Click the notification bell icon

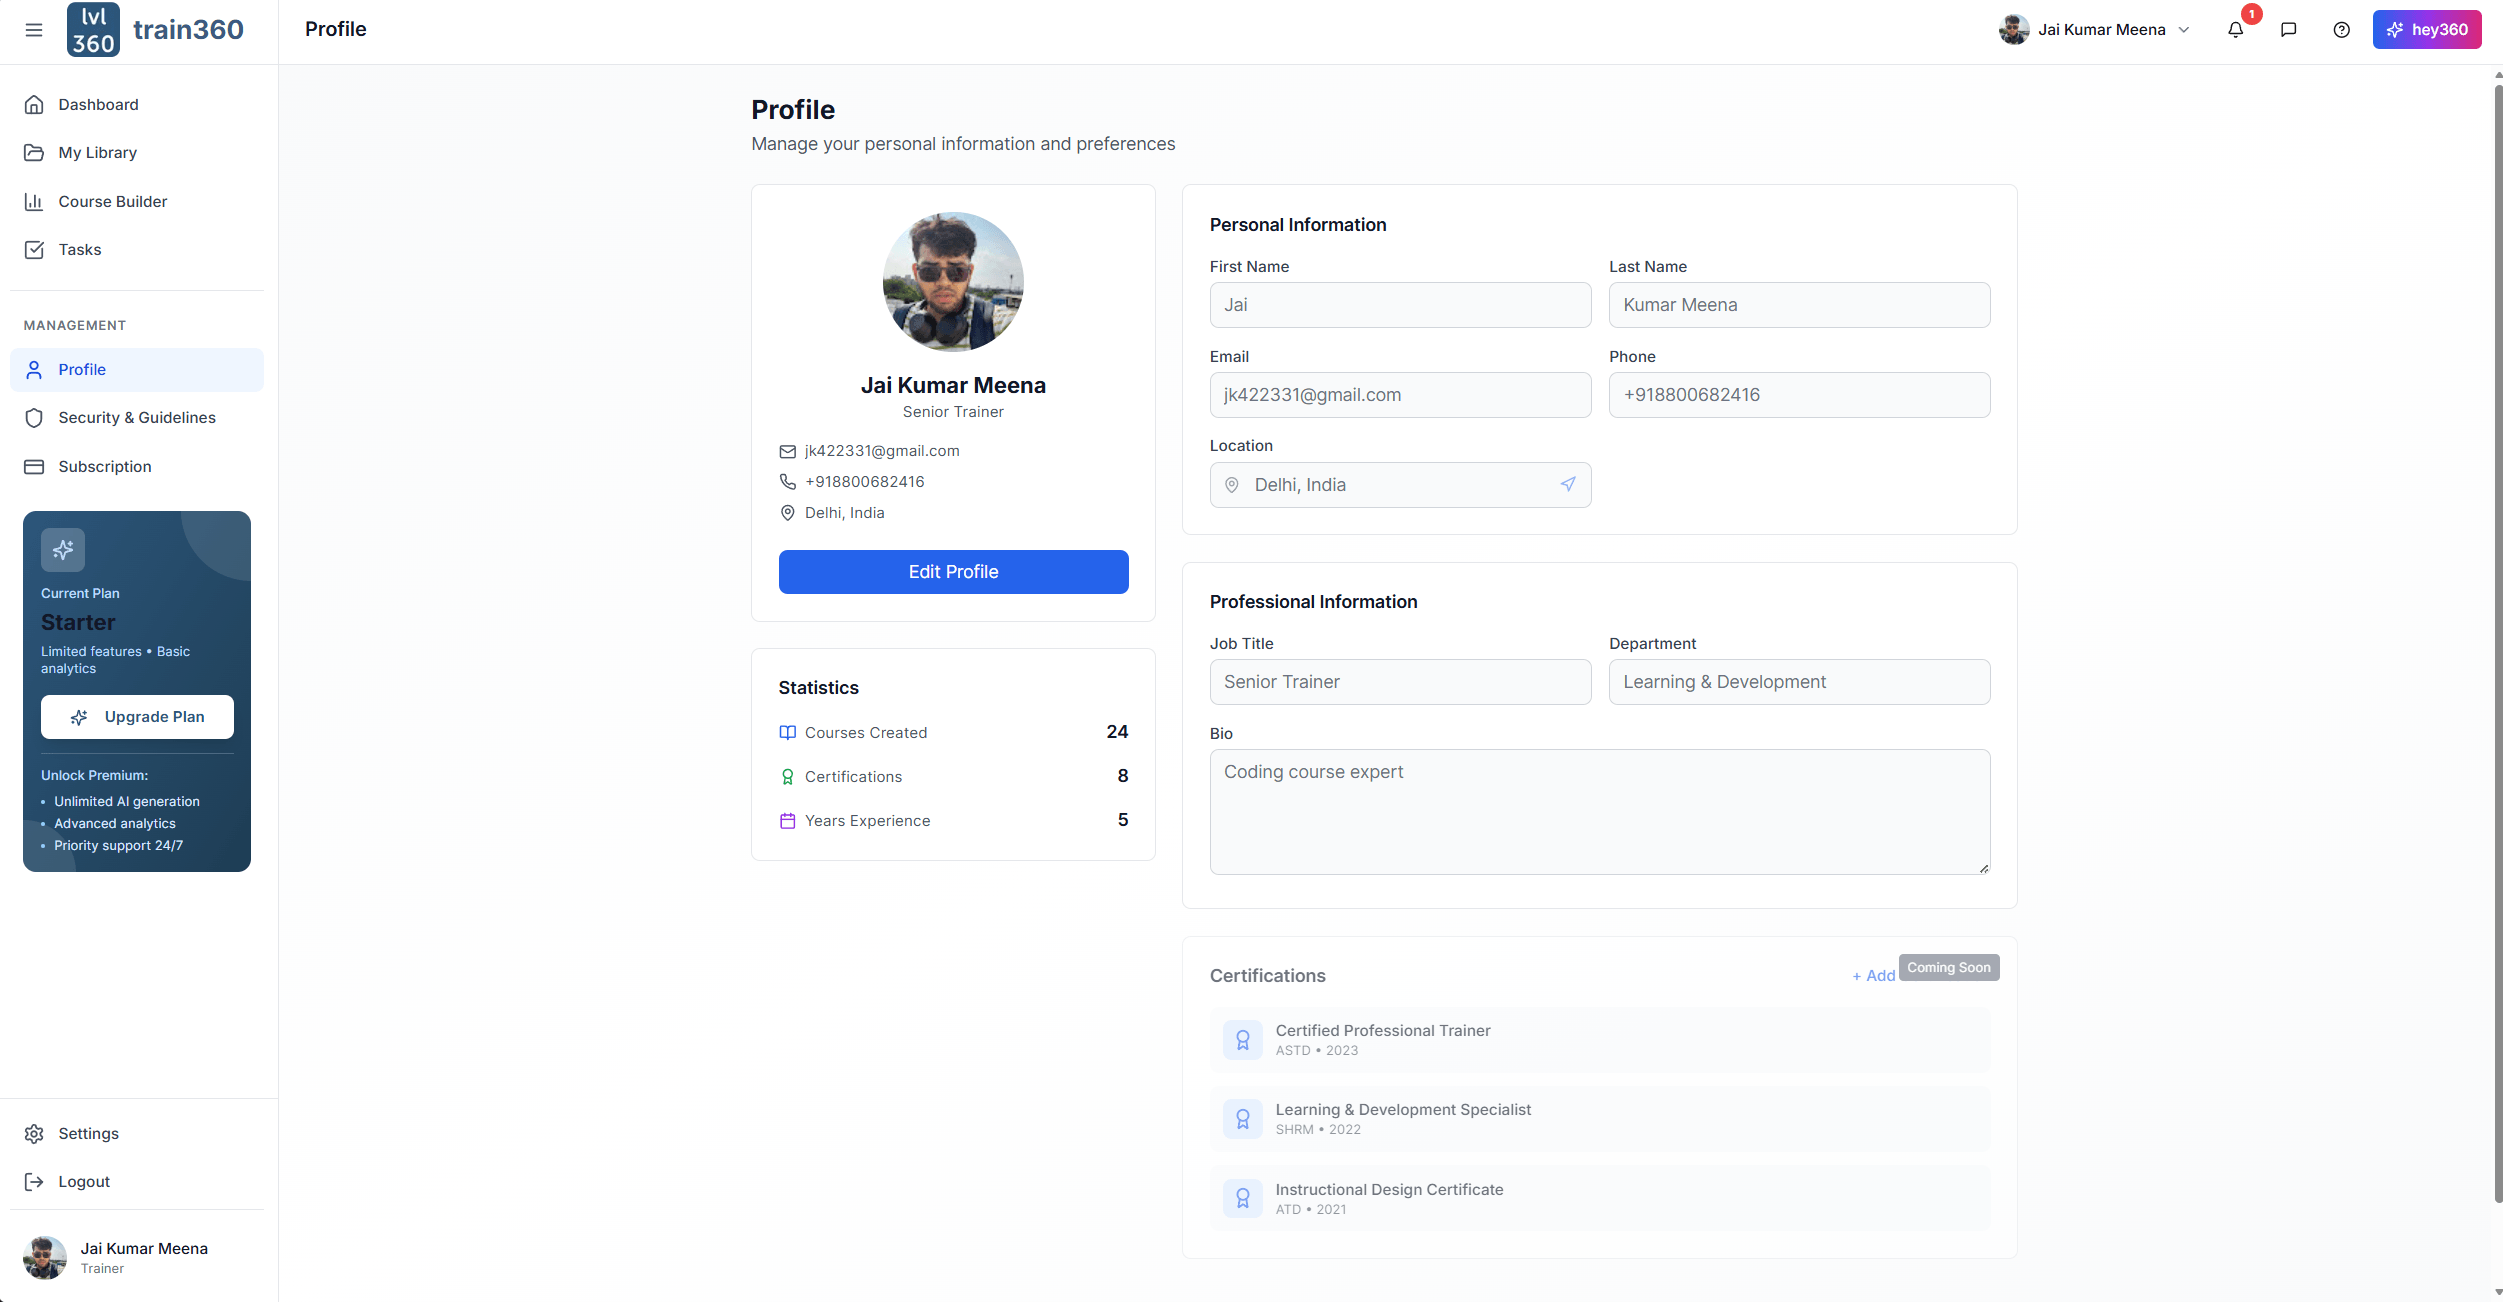(x=2235, y=30)
